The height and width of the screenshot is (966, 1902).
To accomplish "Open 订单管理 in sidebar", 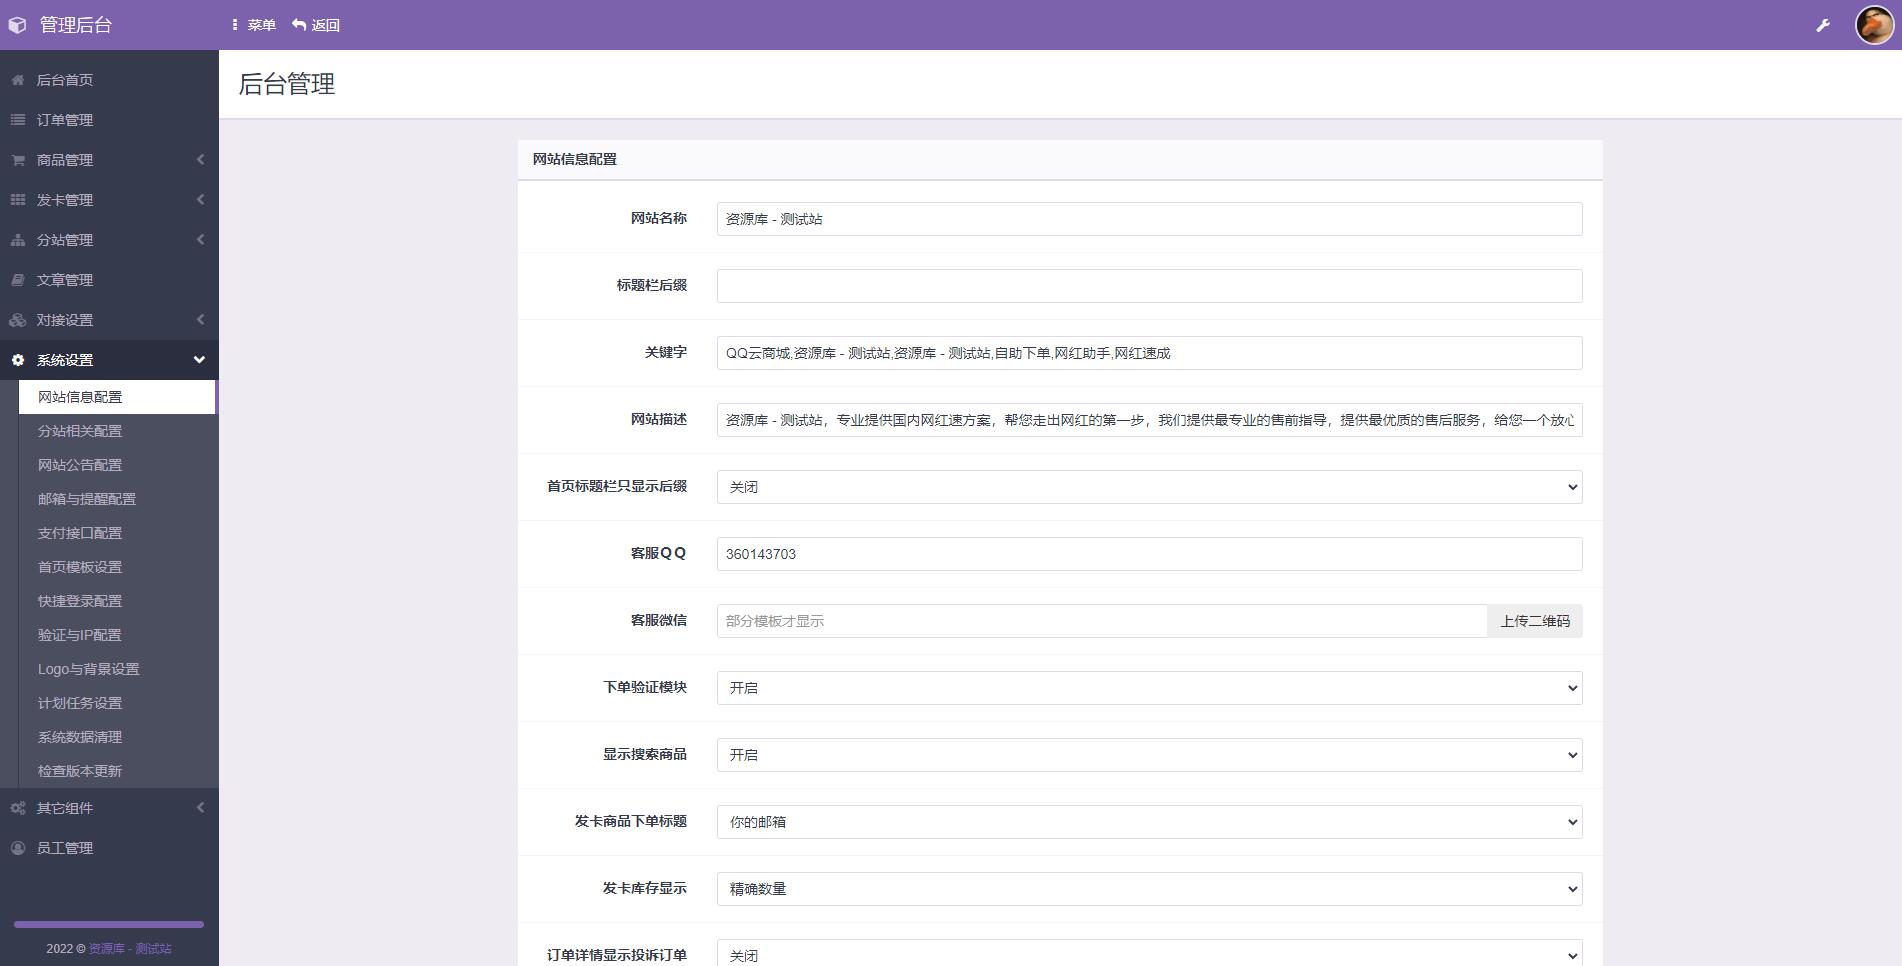I will point(109,120).
